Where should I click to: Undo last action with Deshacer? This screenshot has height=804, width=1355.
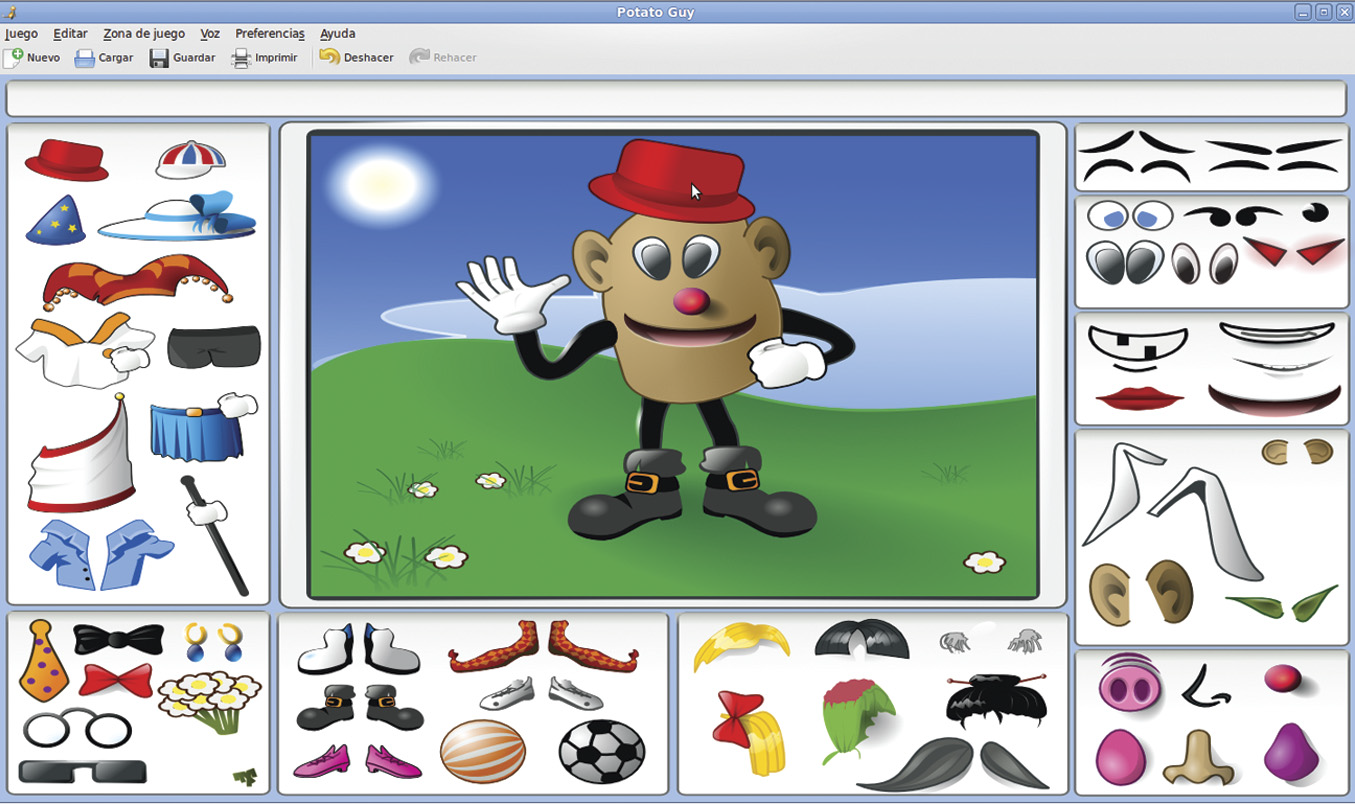point(356,58)
